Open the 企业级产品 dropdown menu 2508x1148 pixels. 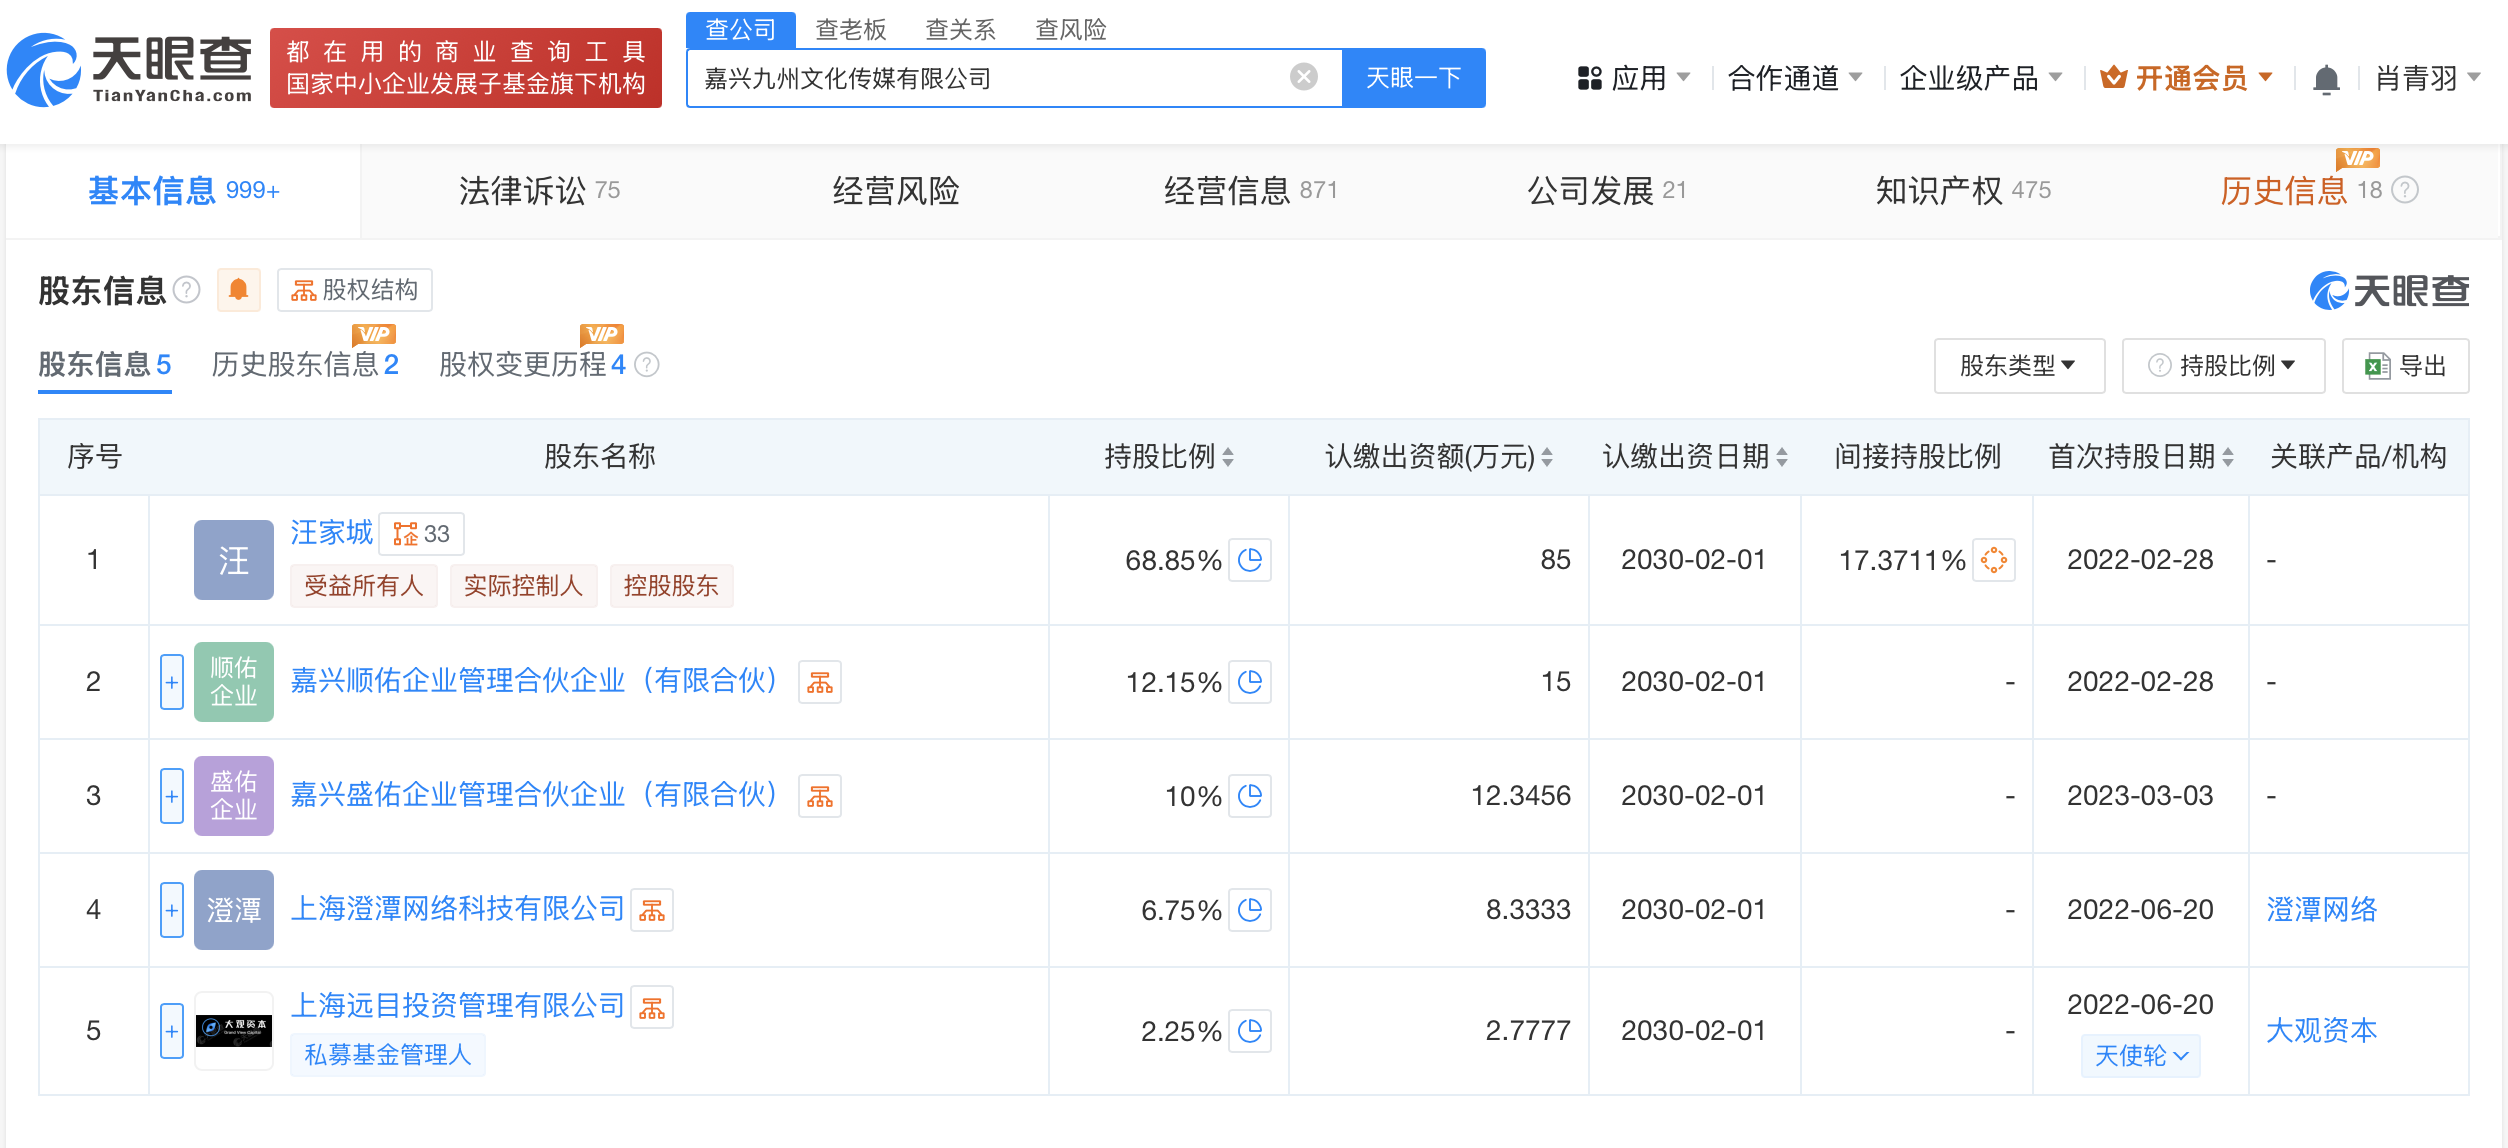[1980, 78]
